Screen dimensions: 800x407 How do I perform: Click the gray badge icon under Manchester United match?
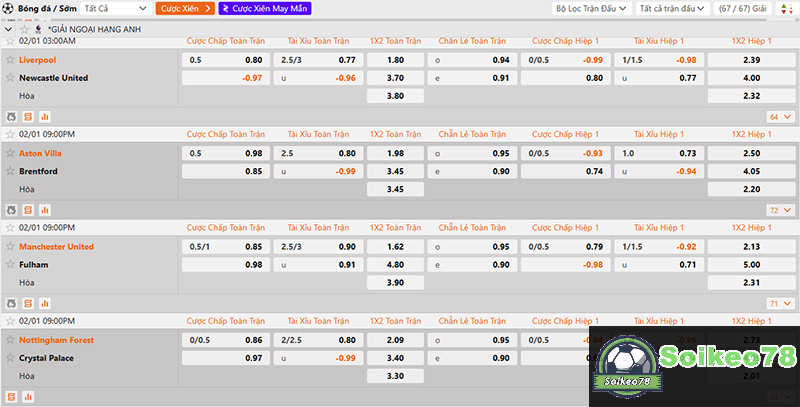(11, 303)
